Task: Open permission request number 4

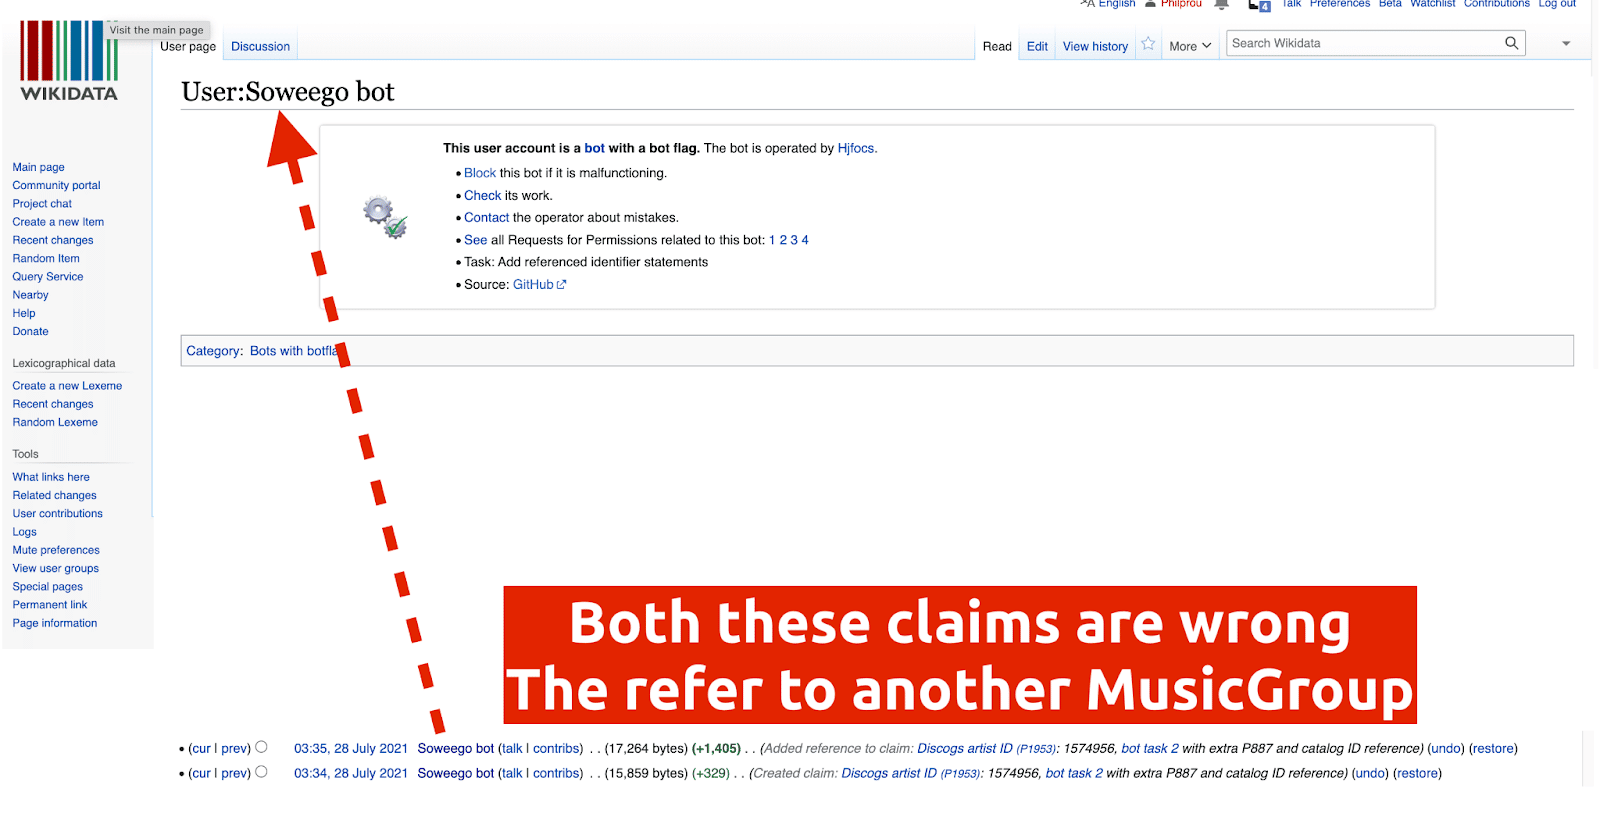Action: [x=805, y=240]
